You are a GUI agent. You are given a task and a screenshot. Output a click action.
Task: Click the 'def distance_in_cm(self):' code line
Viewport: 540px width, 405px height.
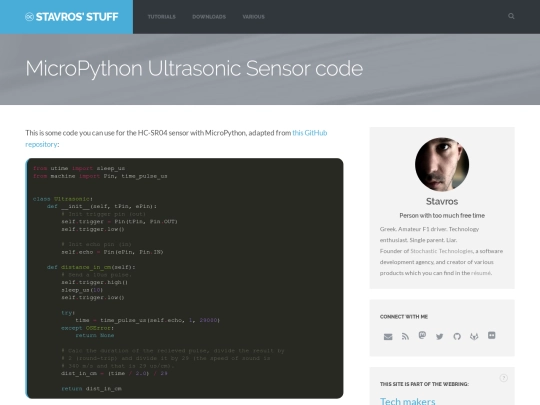pos(91,267)
